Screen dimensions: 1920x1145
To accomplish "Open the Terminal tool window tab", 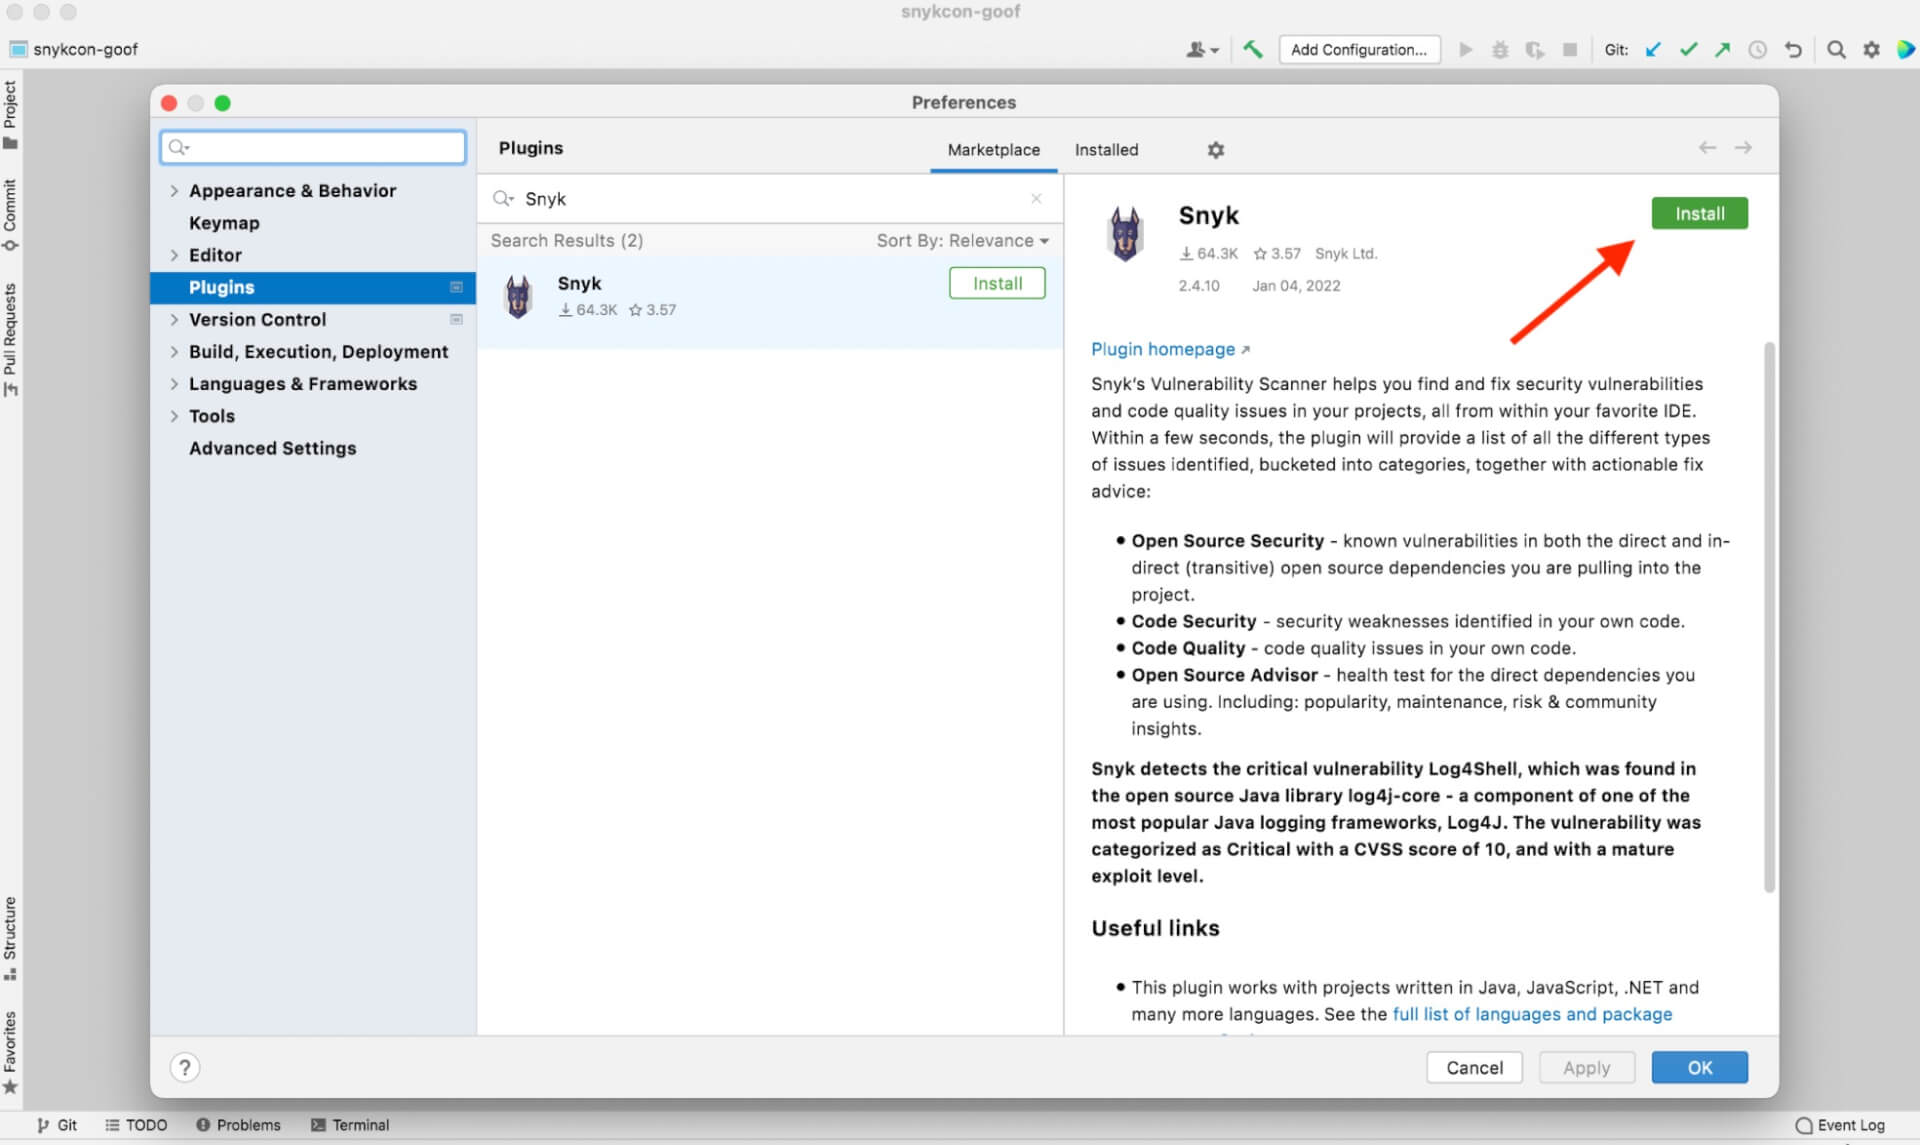I will coord(350,1125).
